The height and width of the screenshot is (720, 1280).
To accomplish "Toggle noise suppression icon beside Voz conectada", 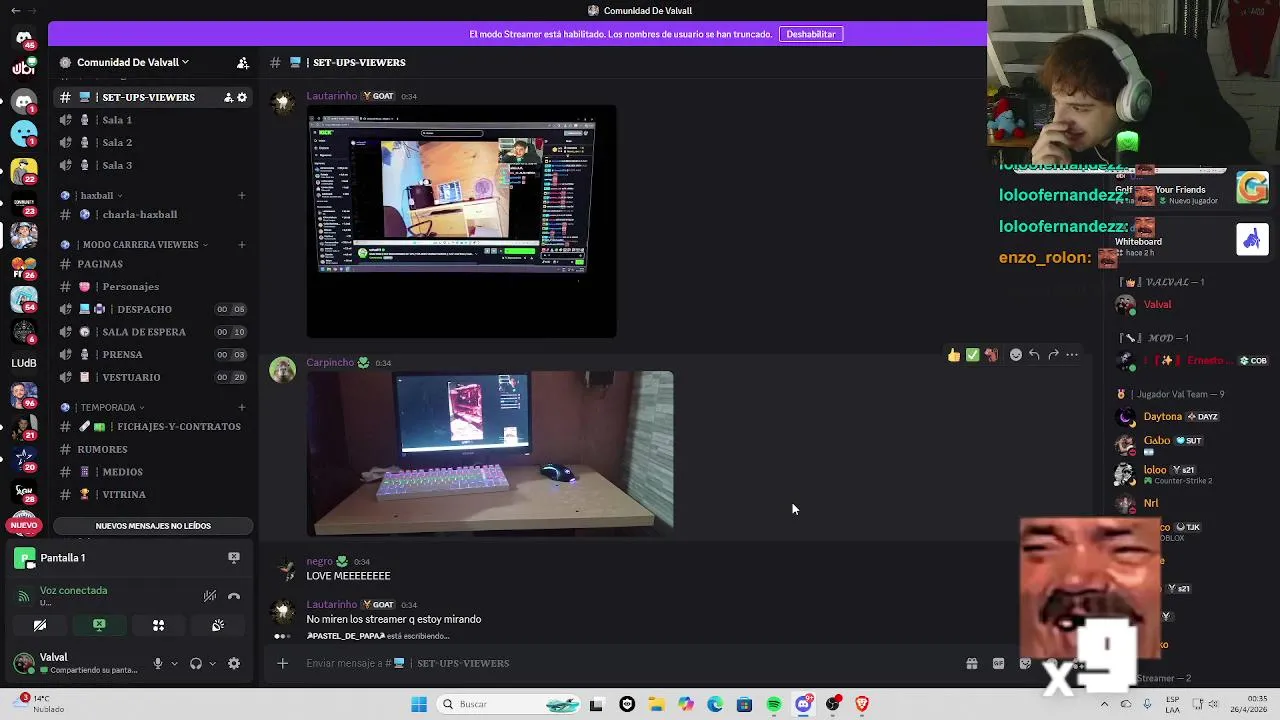I will 210,596.
